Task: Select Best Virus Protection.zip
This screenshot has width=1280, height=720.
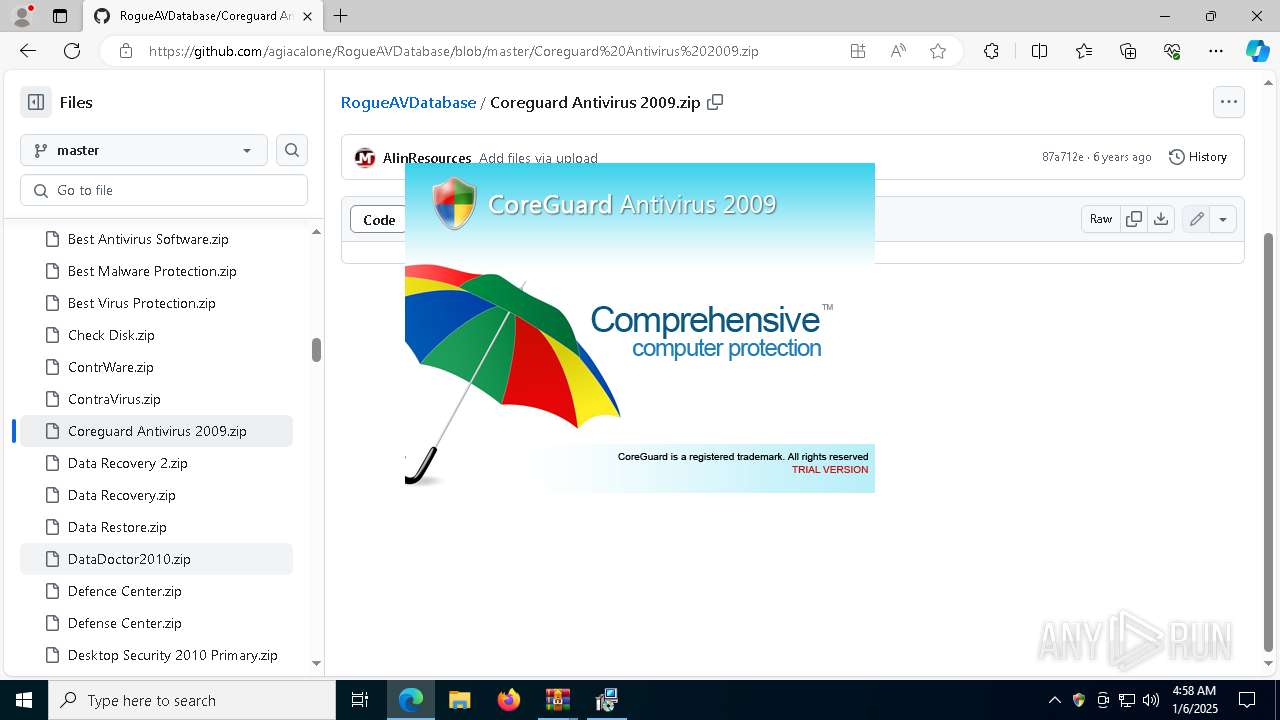Action: [x=156, y=303]
